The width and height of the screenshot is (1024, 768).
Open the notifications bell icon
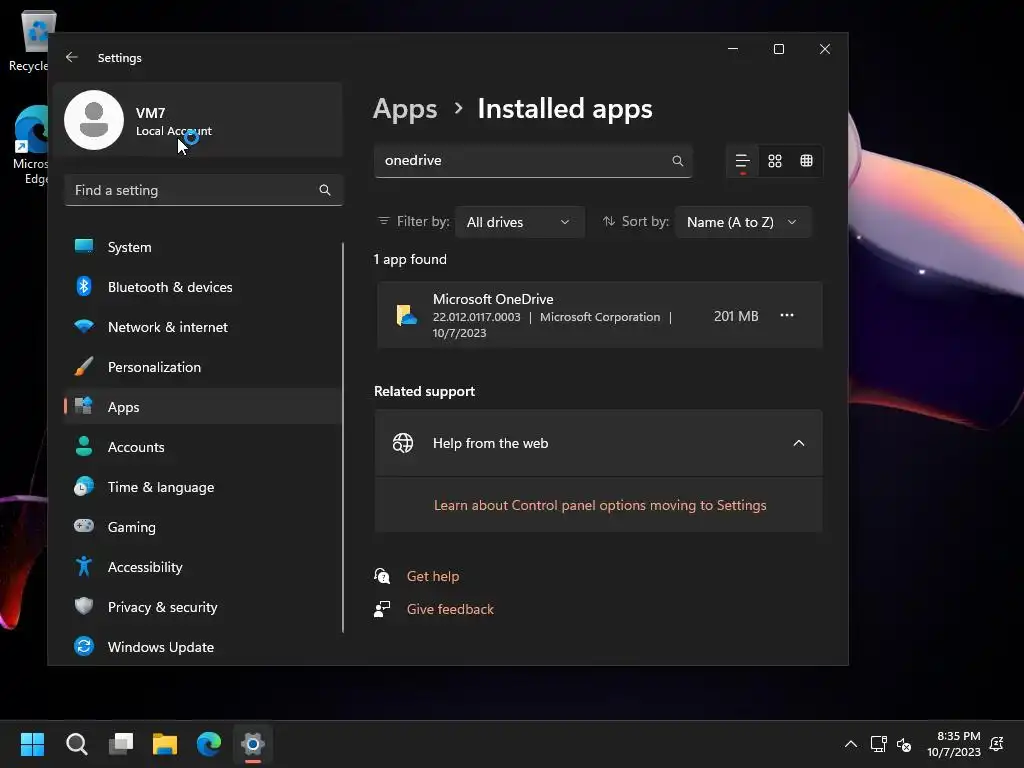pyautogui.click(x=997, y=744)
